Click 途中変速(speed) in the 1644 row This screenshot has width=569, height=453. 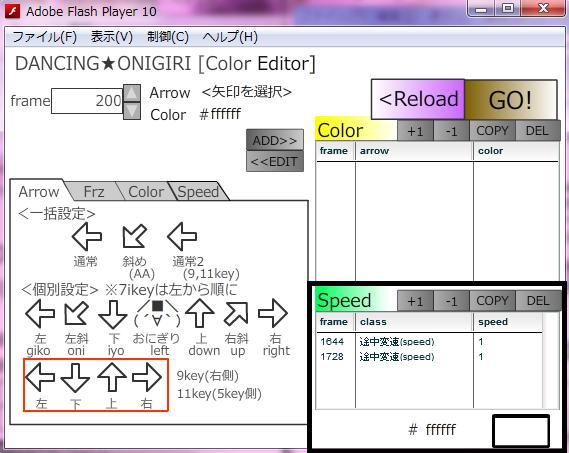tap(397, 342)
